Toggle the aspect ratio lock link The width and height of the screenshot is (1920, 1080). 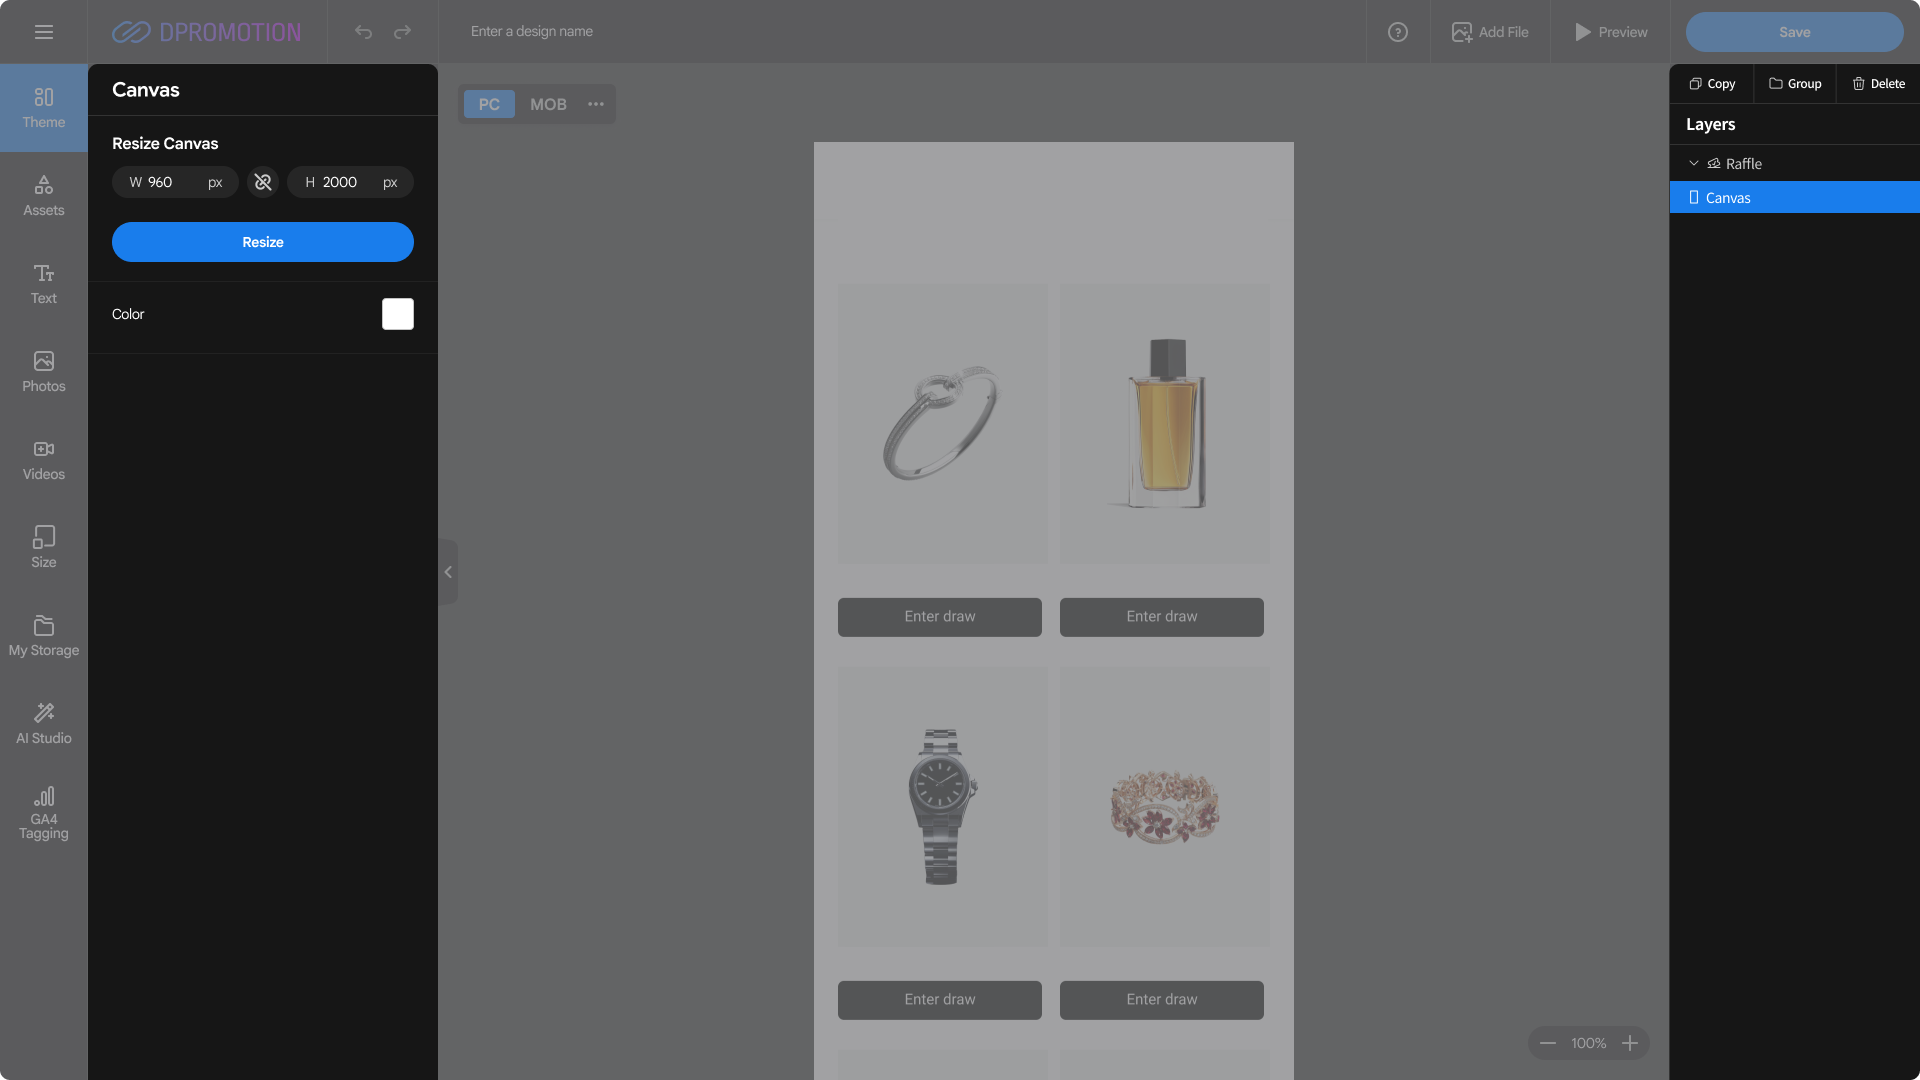263,182
